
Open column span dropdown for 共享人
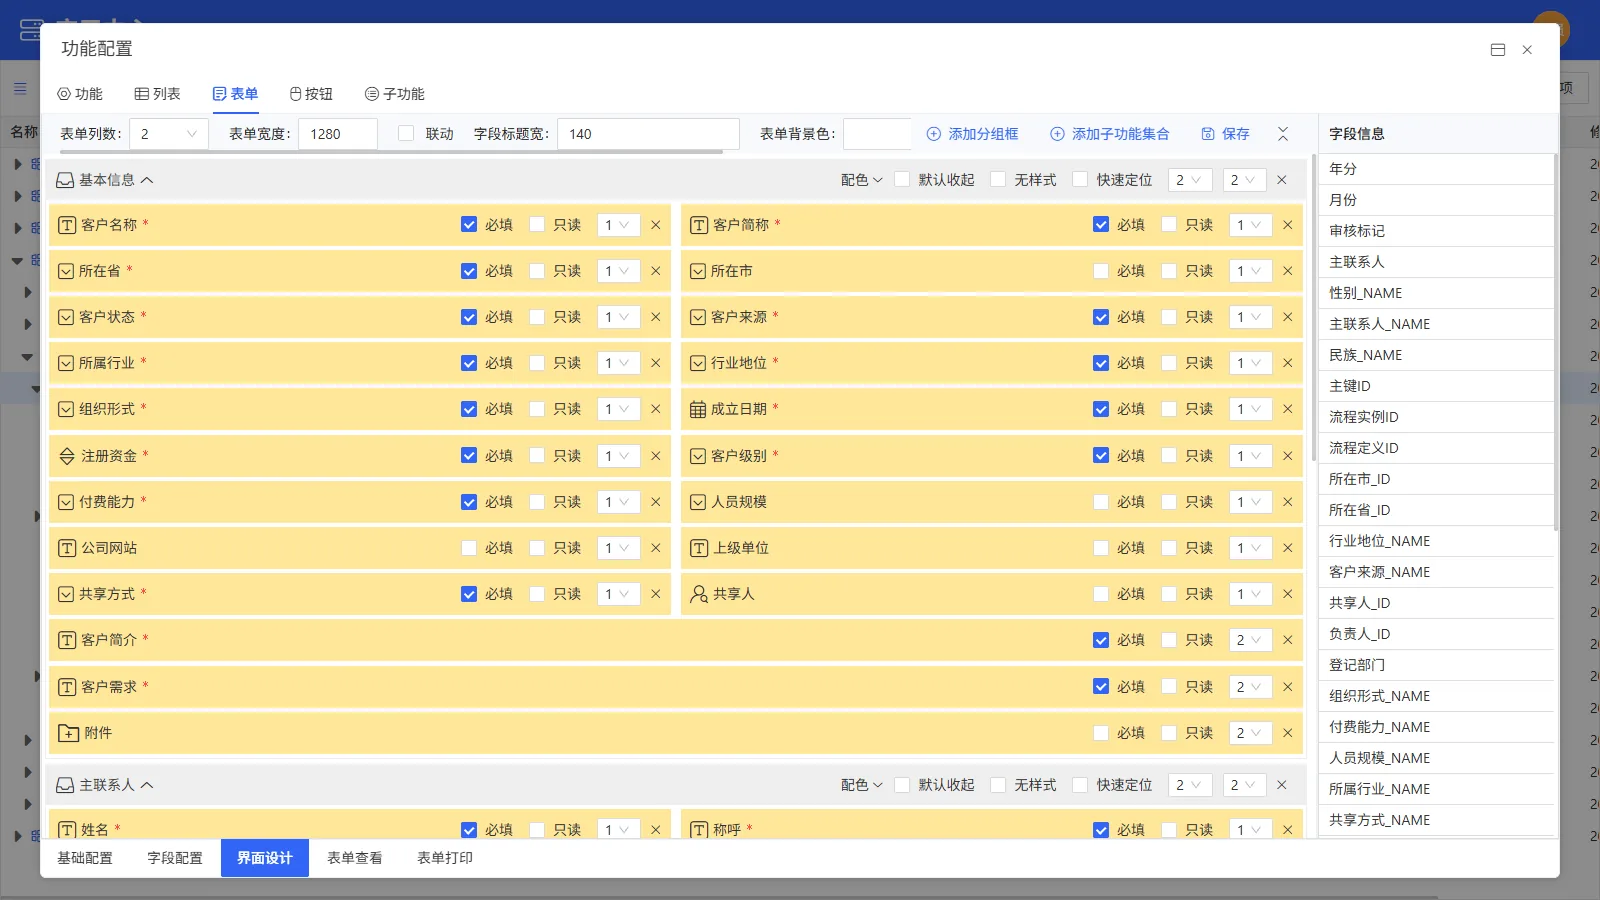pyautogui.click(x=1250, y=594)
